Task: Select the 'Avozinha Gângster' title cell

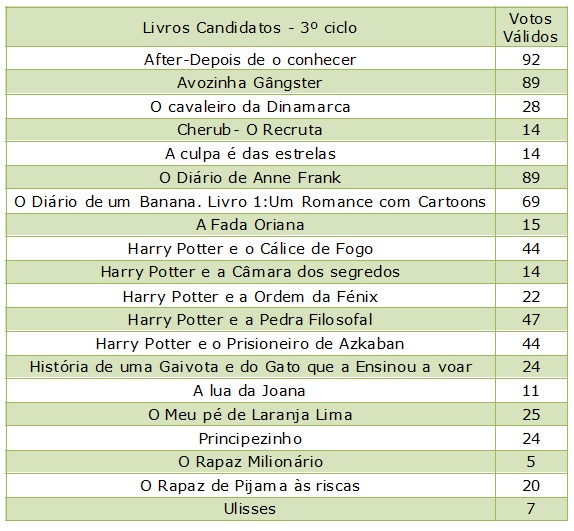Action: point(250,82)
